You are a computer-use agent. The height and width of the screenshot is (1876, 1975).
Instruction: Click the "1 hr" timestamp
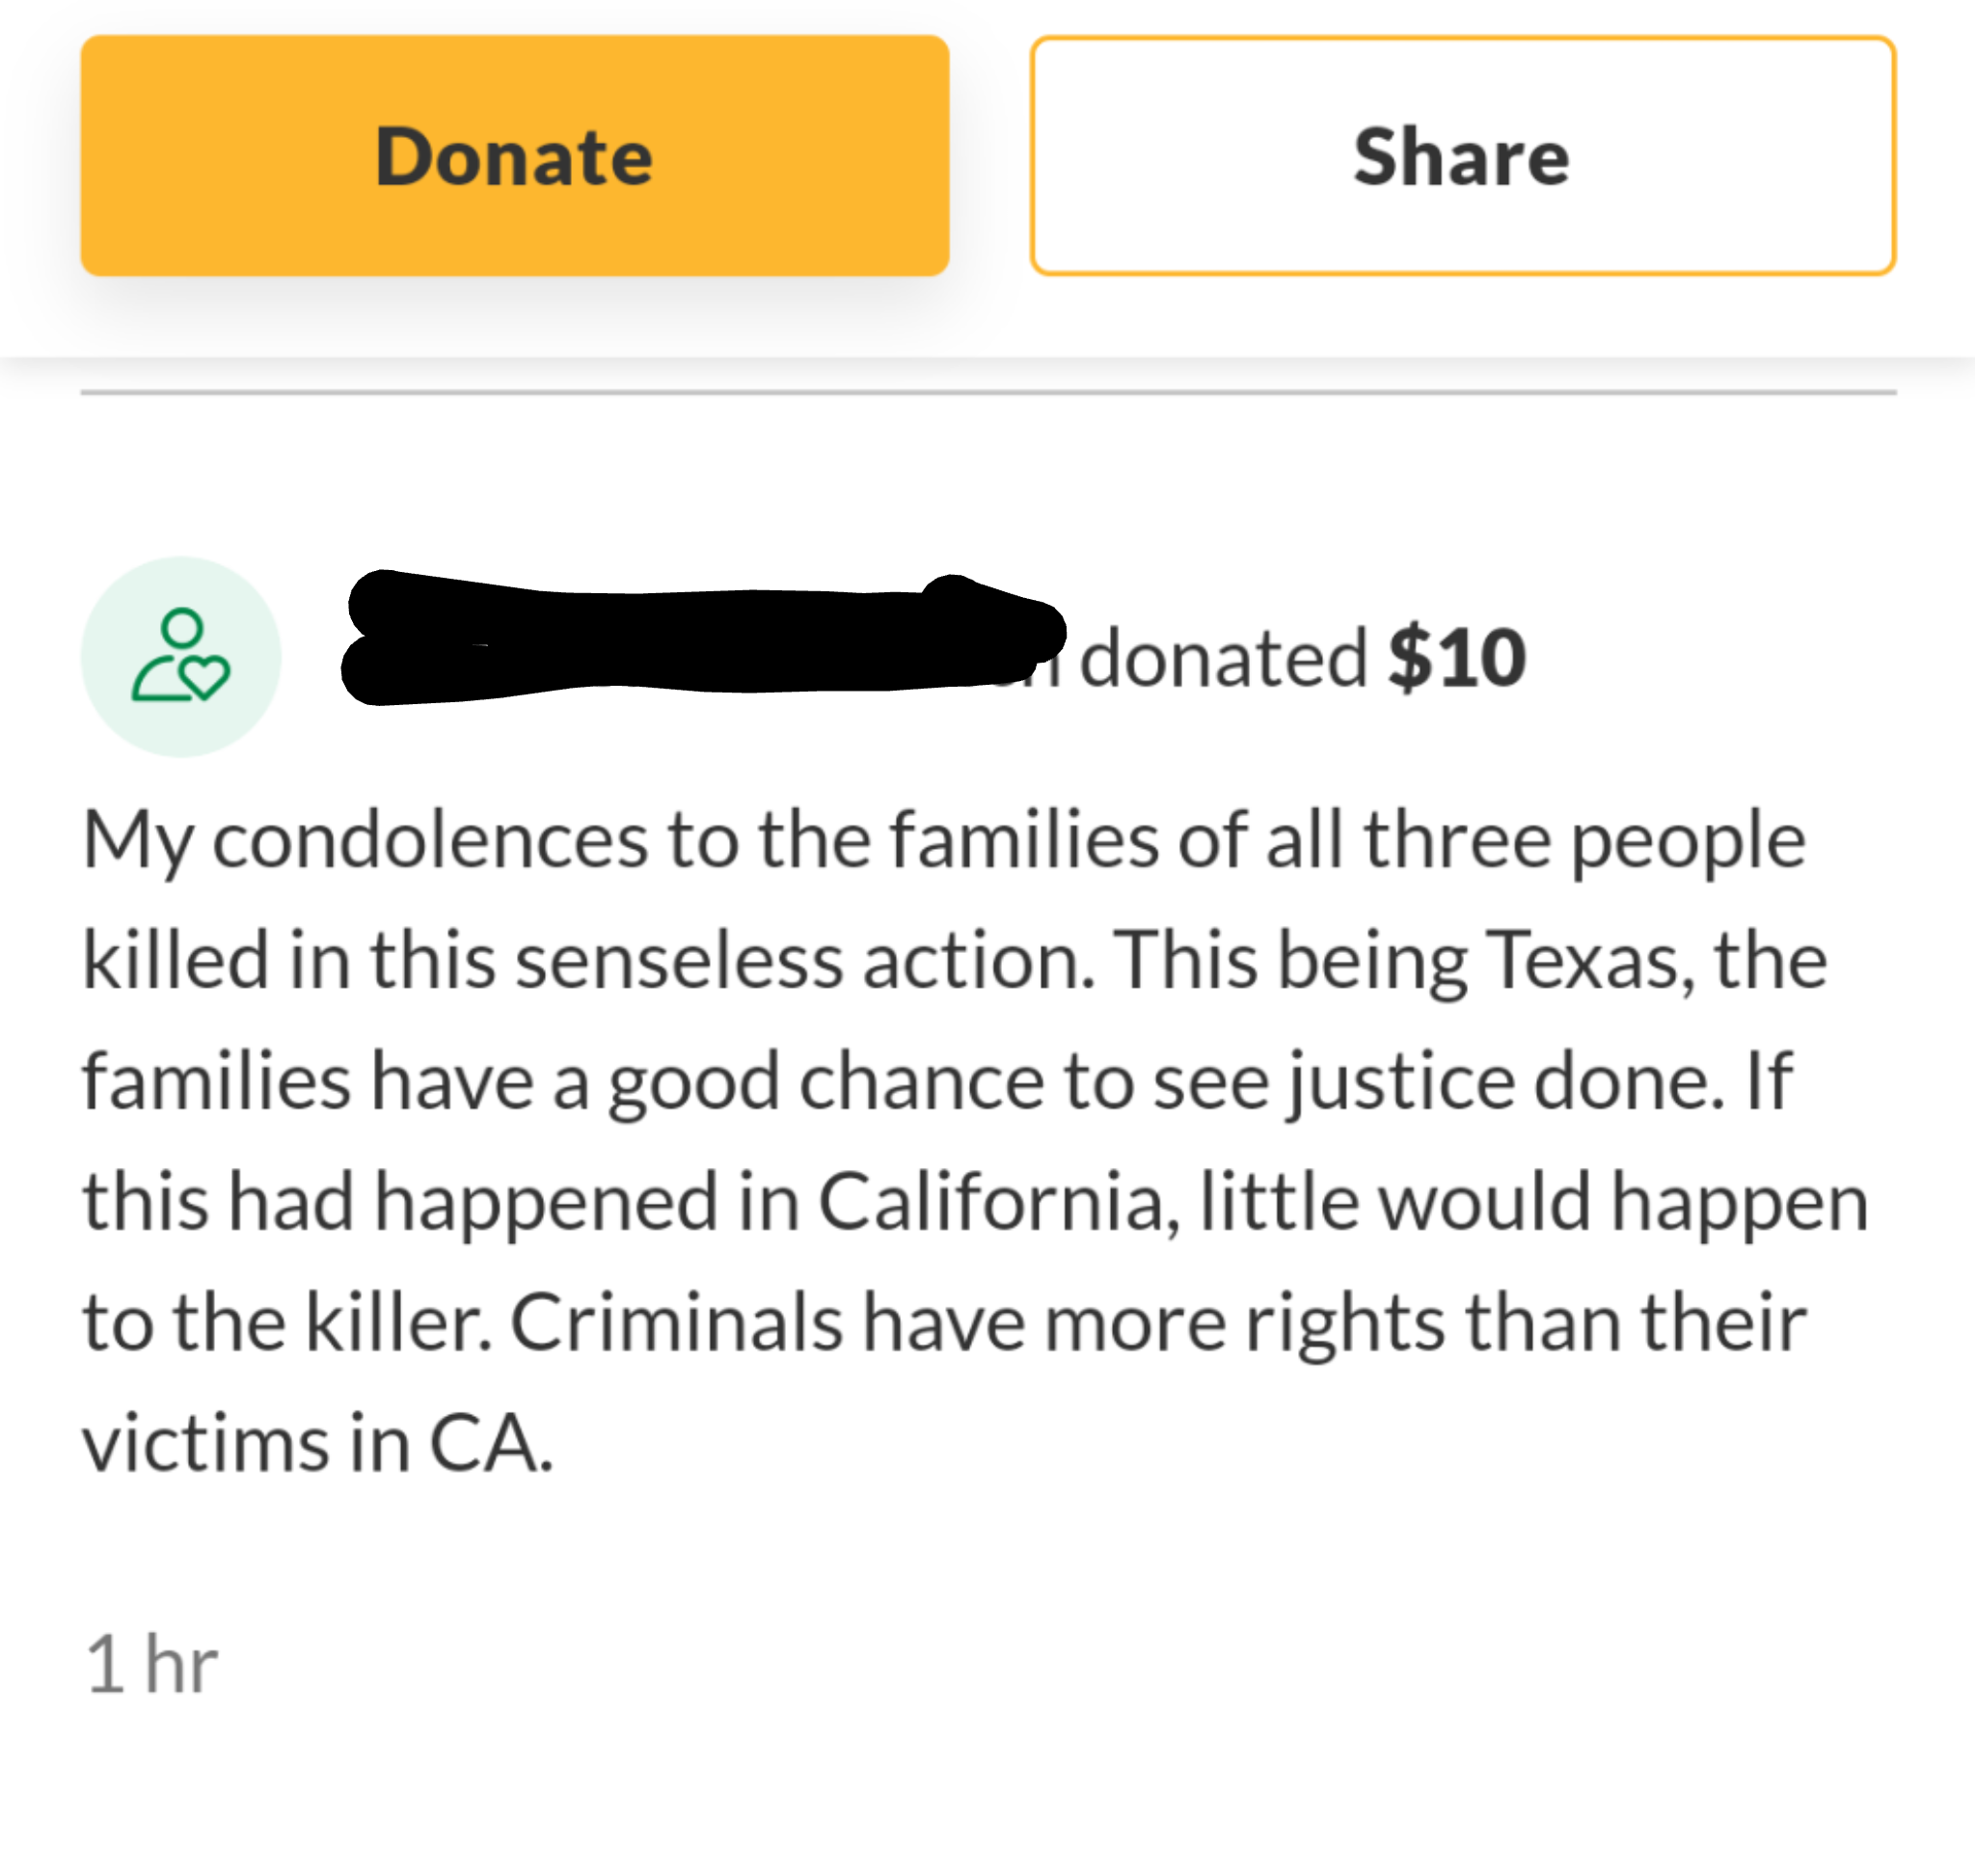click(151, 1665)
